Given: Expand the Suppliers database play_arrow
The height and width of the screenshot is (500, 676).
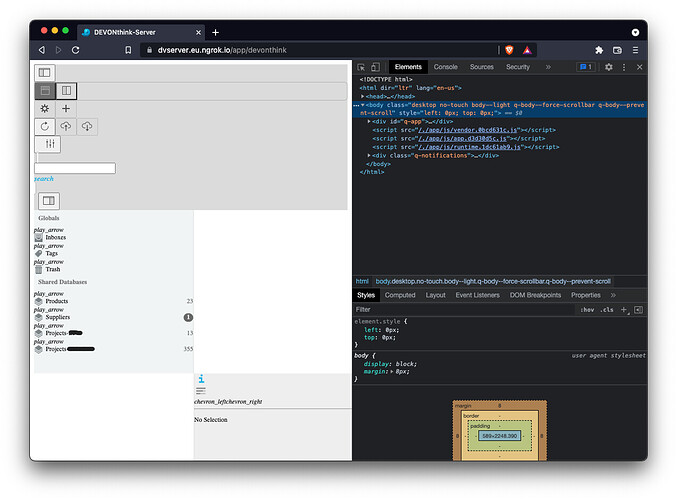Looking at the screenshot, I should tap(49, 310).
